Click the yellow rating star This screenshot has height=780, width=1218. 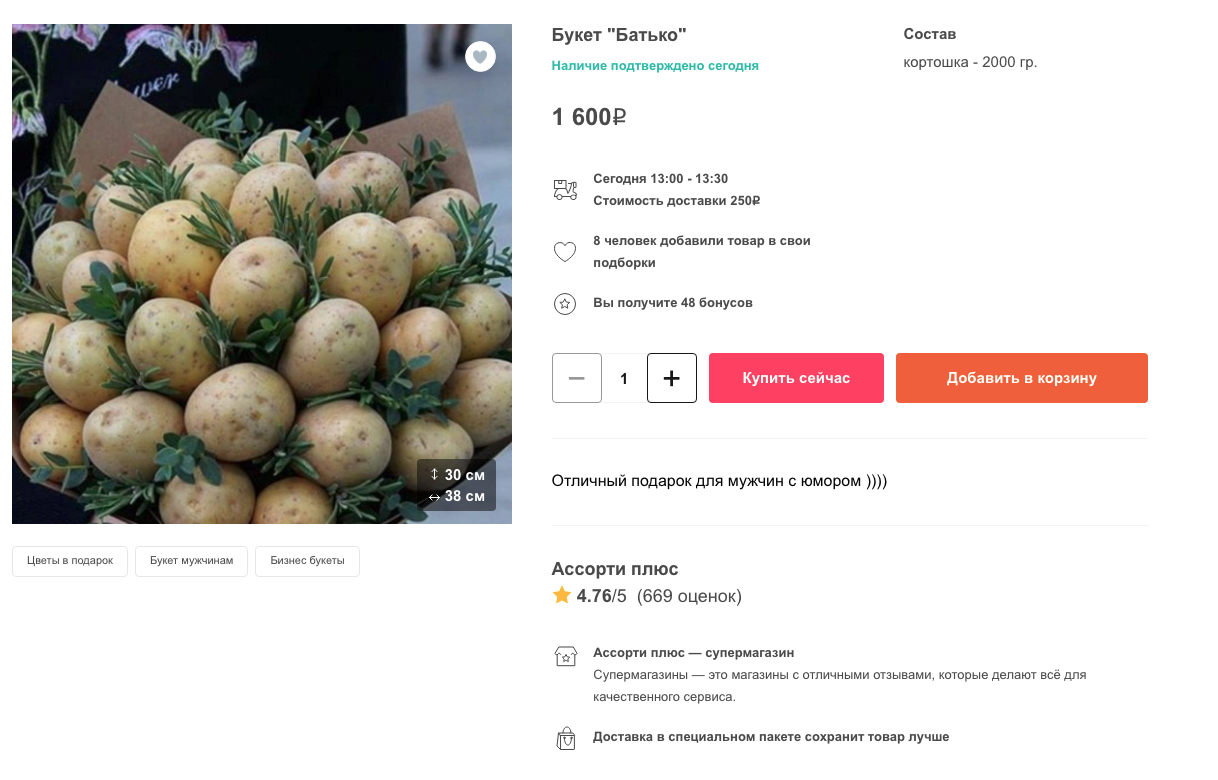[562, 596]
